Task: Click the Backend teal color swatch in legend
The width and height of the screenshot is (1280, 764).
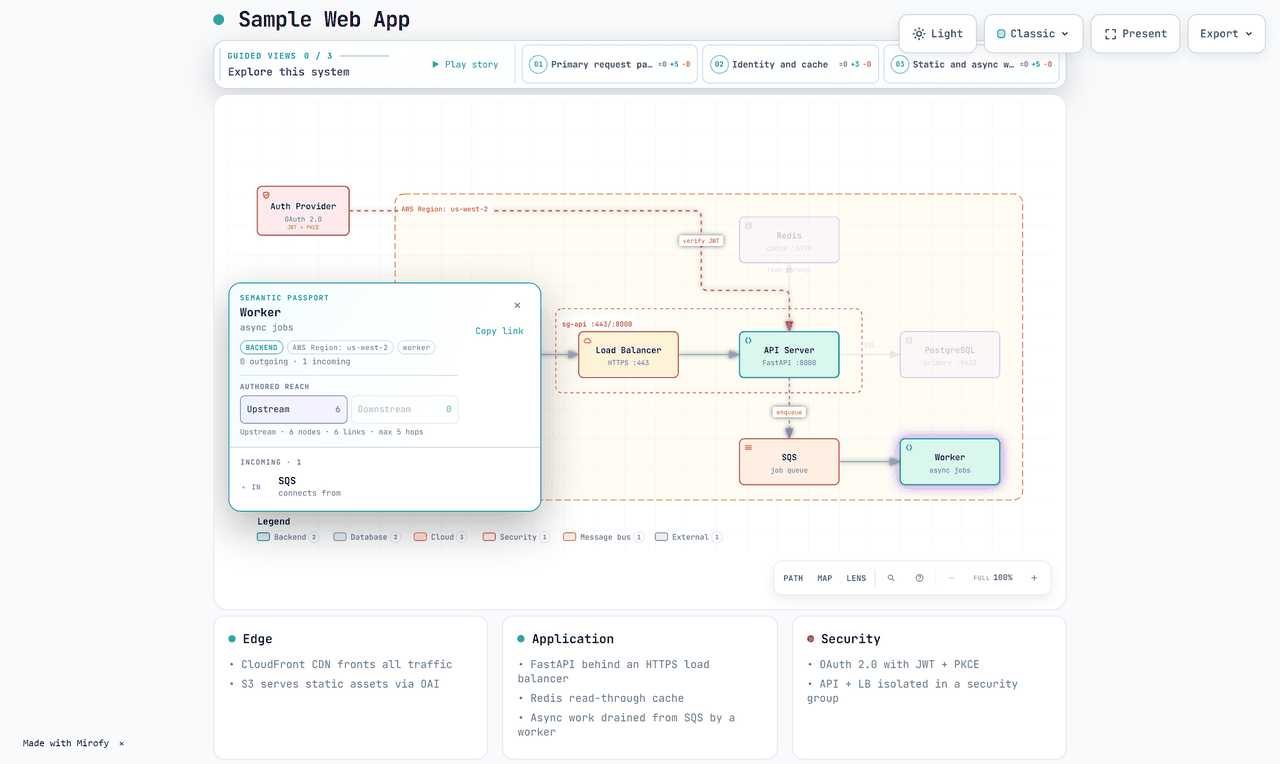Action: click(x=263, y=537)
